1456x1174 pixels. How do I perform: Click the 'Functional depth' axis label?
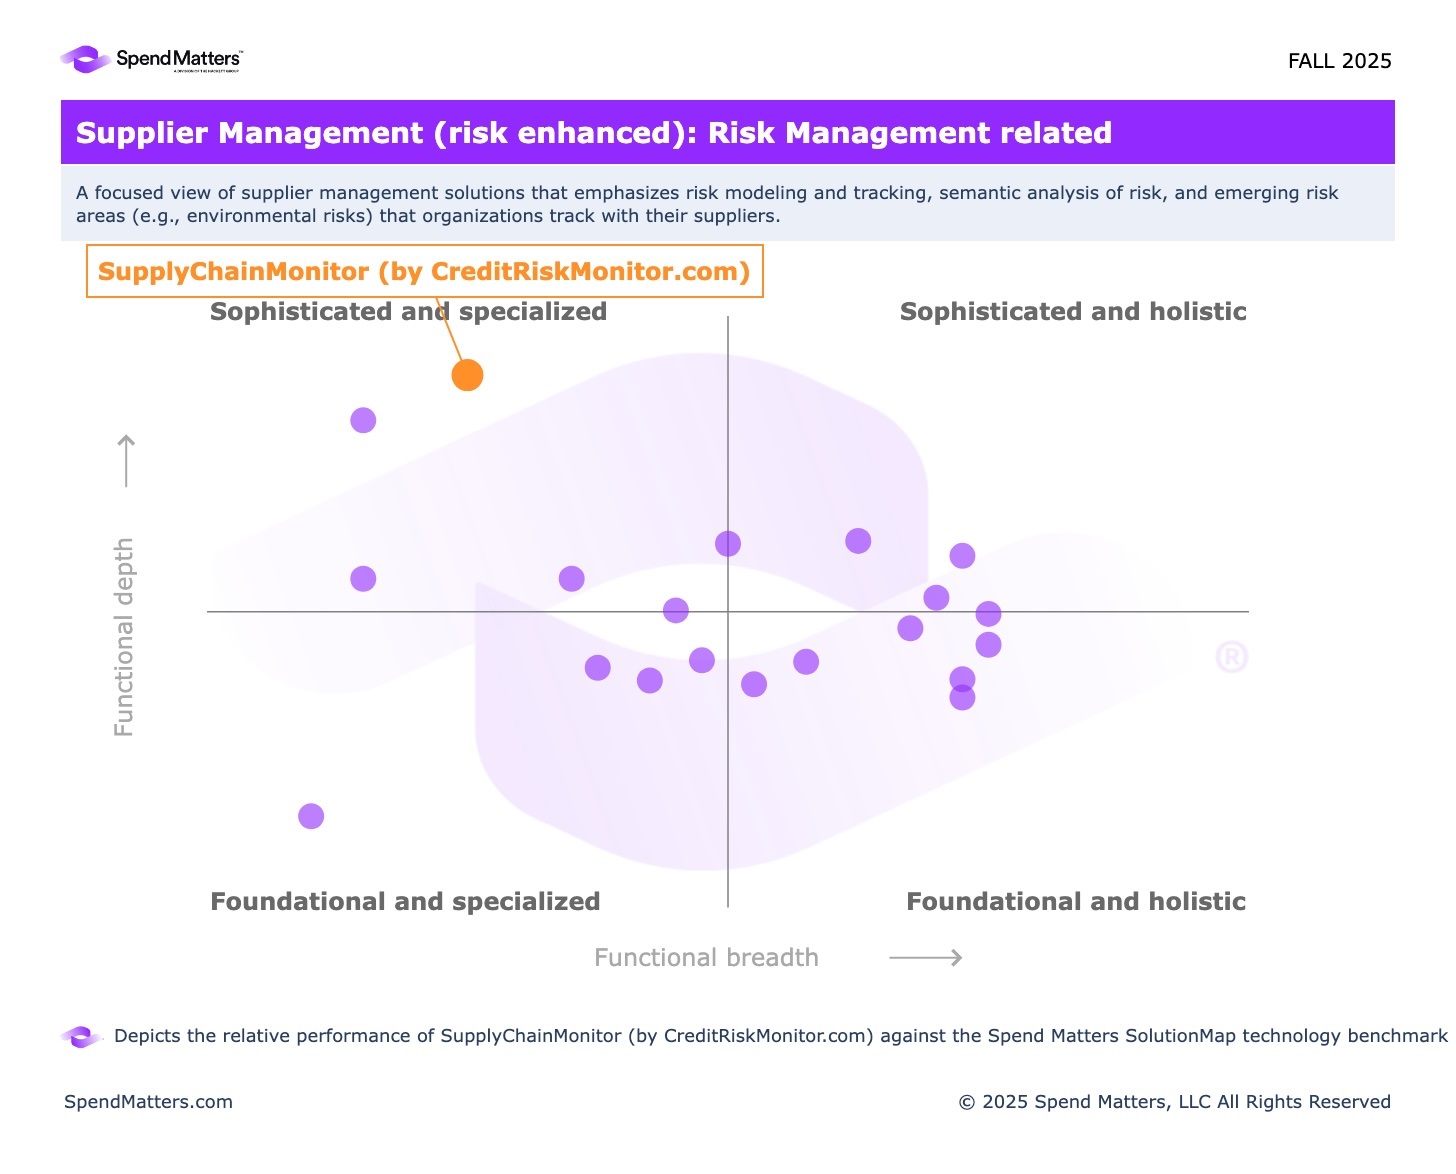point(124,637)
